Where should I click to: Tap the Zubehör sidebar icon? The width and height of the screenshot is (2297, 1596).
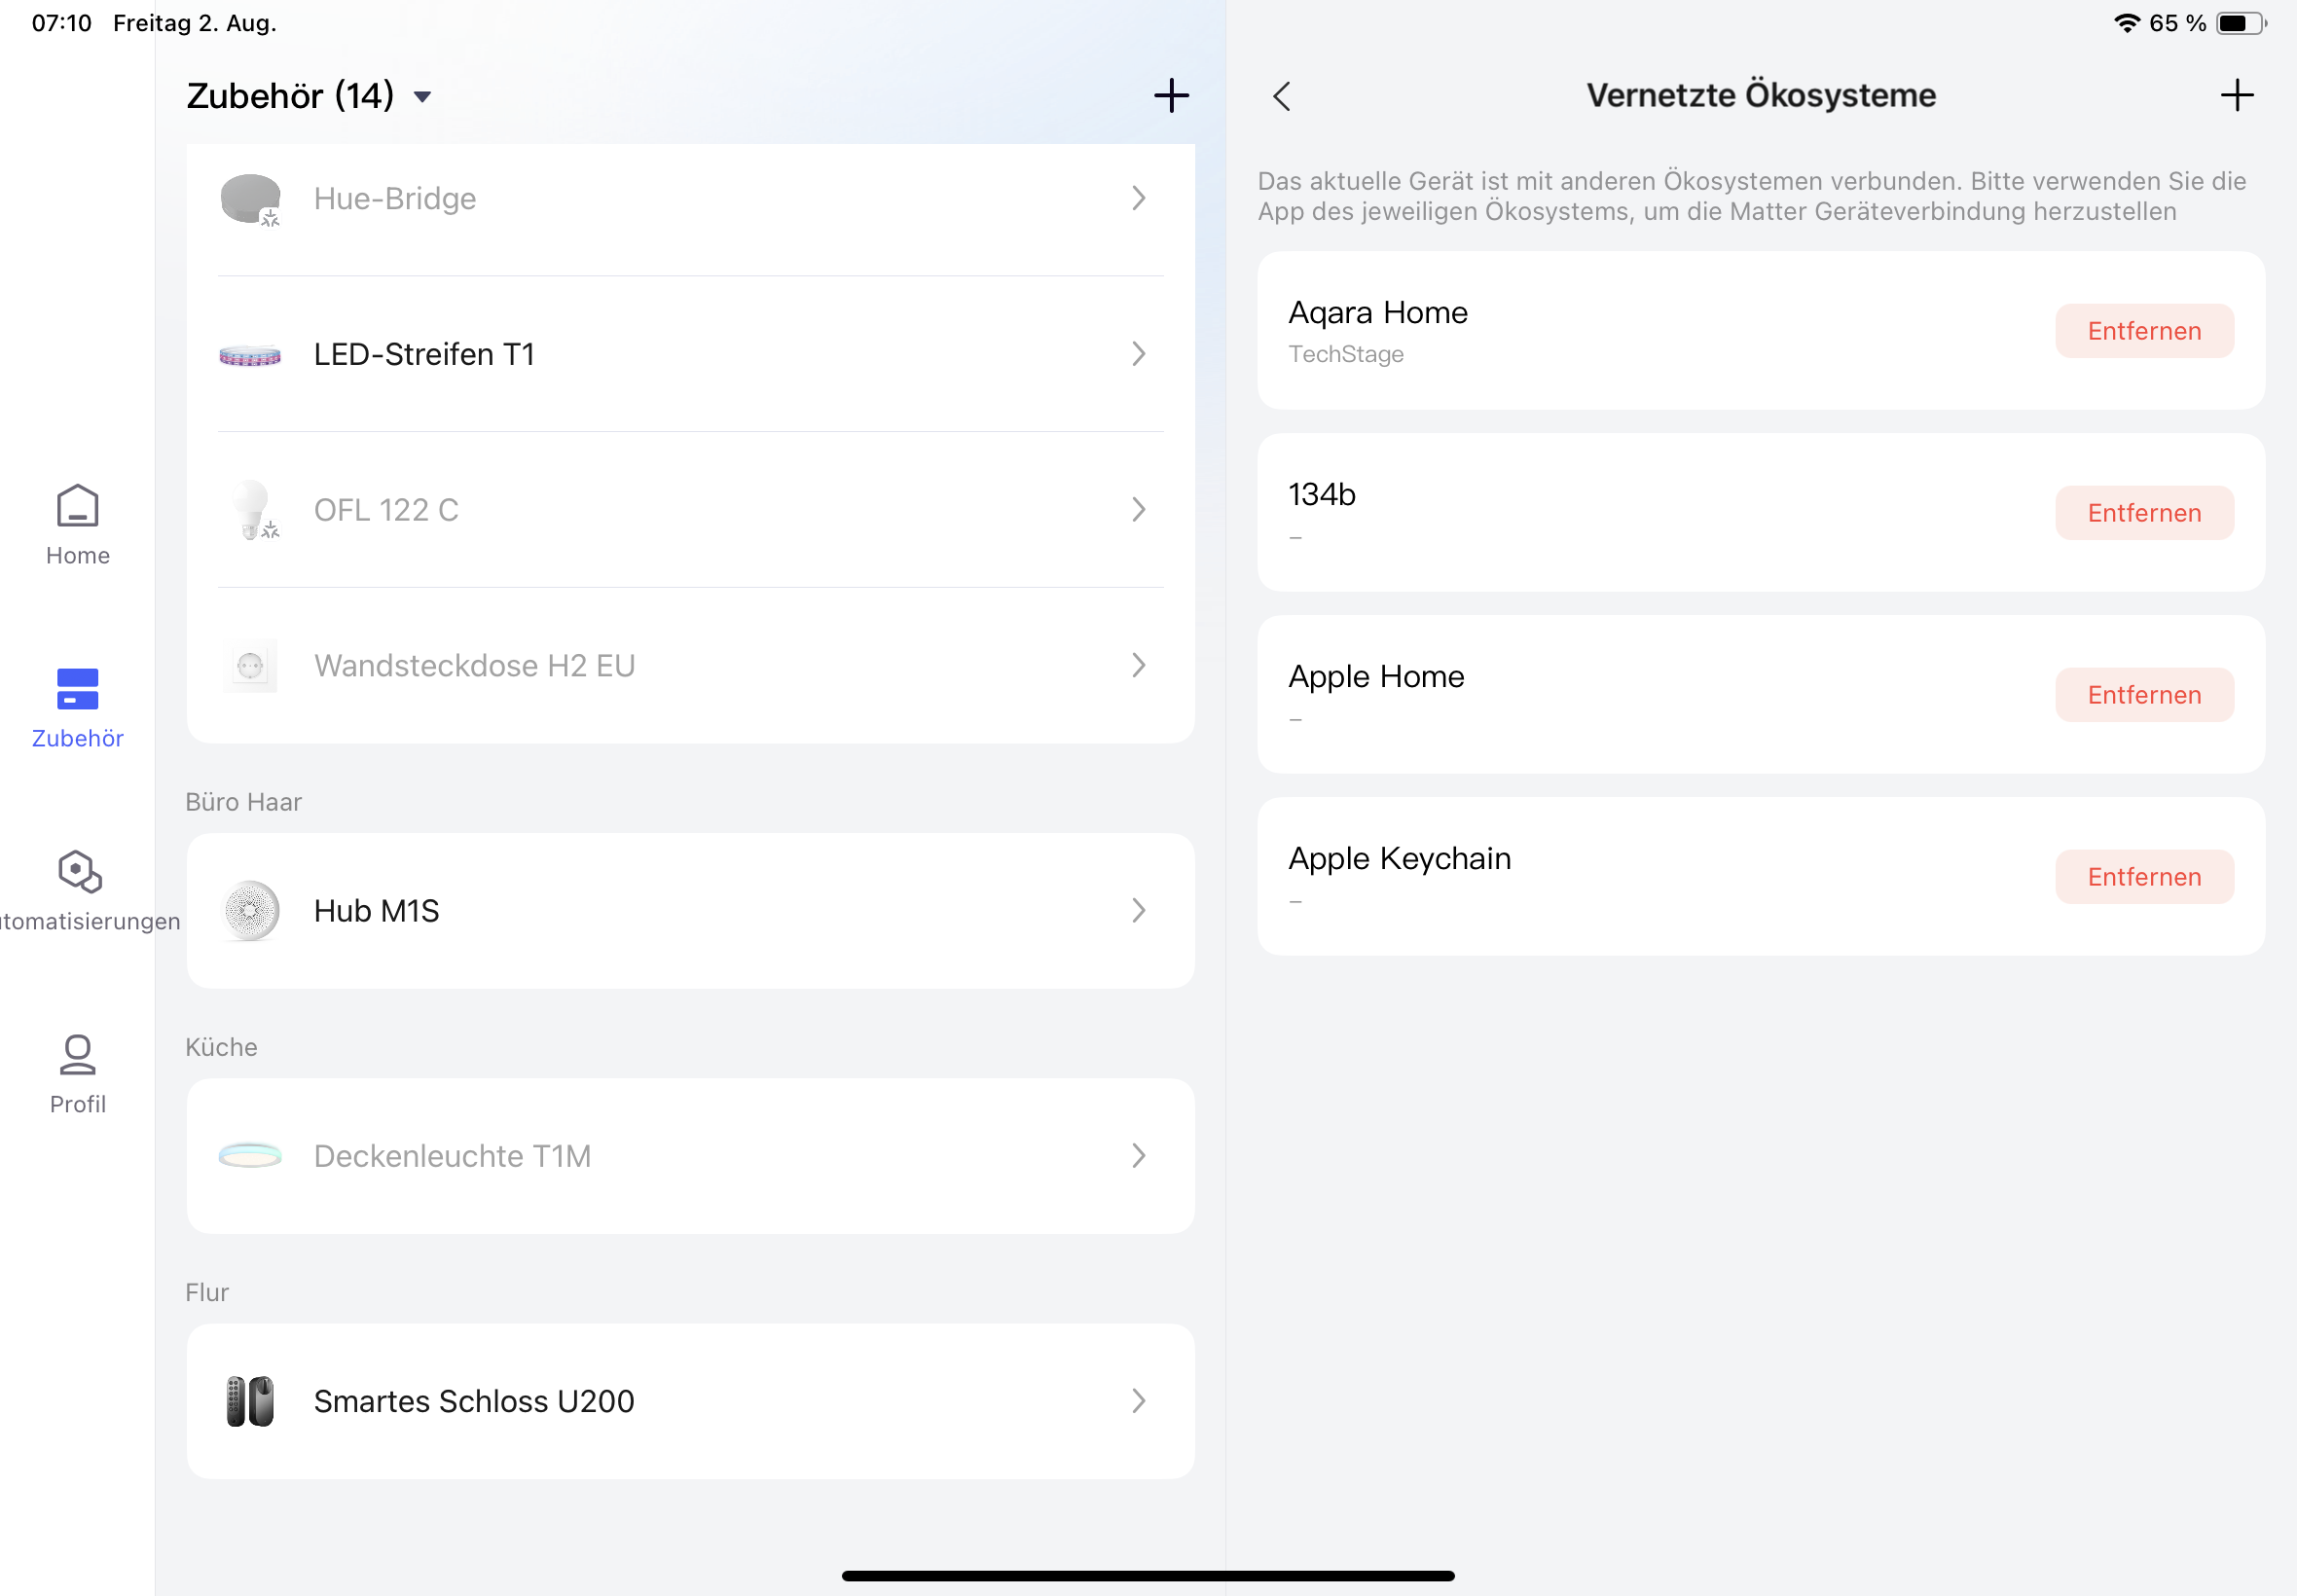(77, 689)
